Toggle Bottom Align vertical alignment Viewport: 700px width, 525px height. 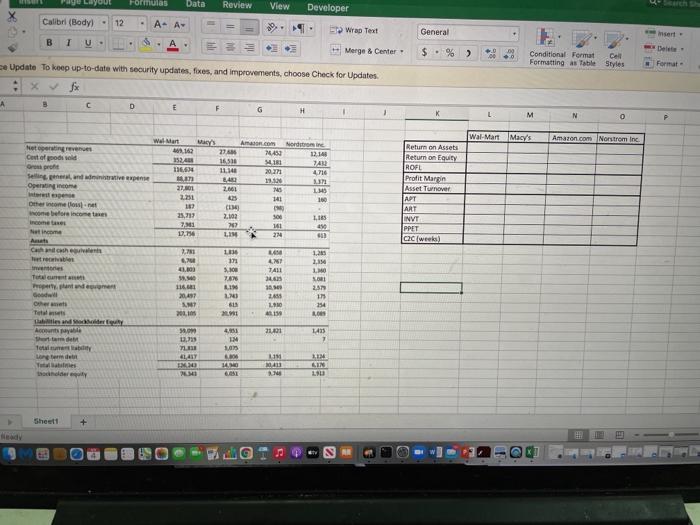coord(249,28)
